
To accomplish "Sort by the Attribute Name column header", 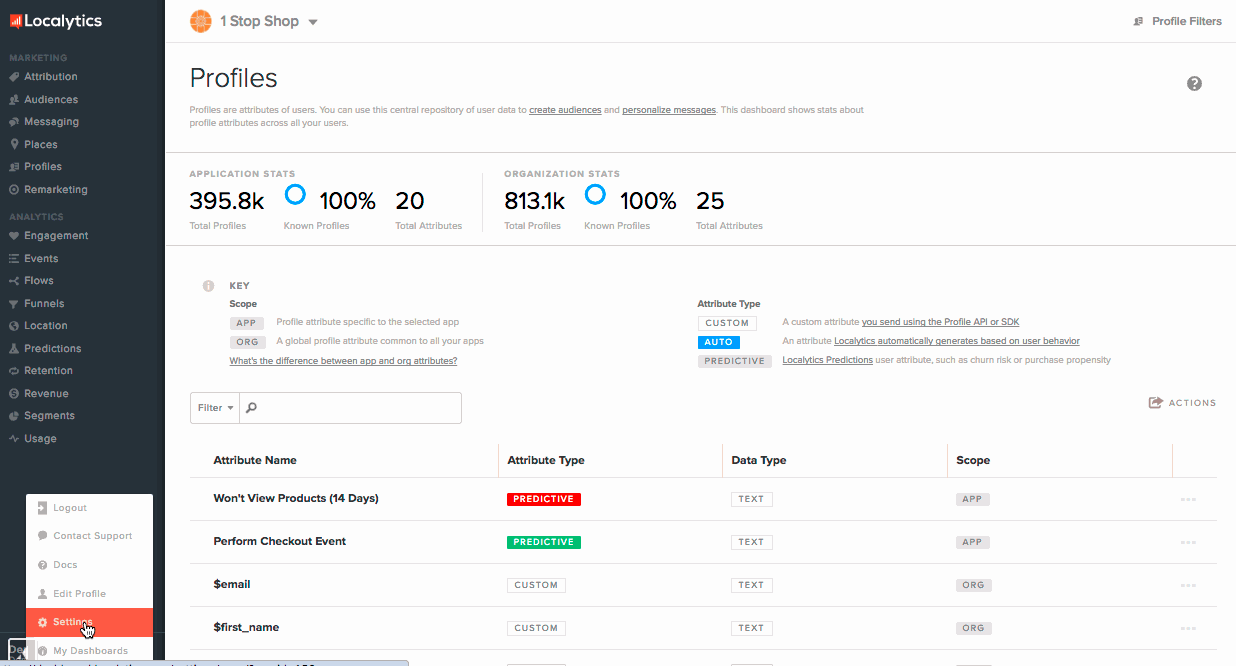I will [x=255, y=460].
